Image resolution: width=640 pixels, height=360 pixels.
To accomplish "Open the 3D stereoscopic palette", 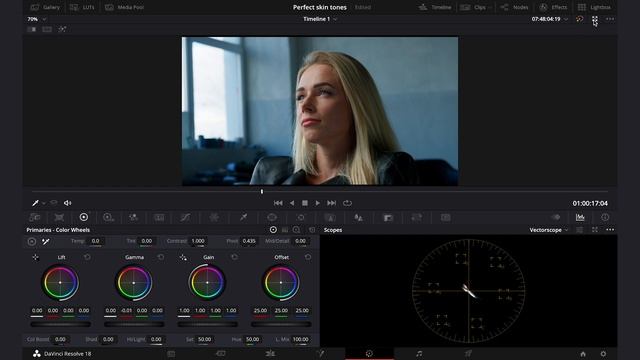I will [446, 218].
